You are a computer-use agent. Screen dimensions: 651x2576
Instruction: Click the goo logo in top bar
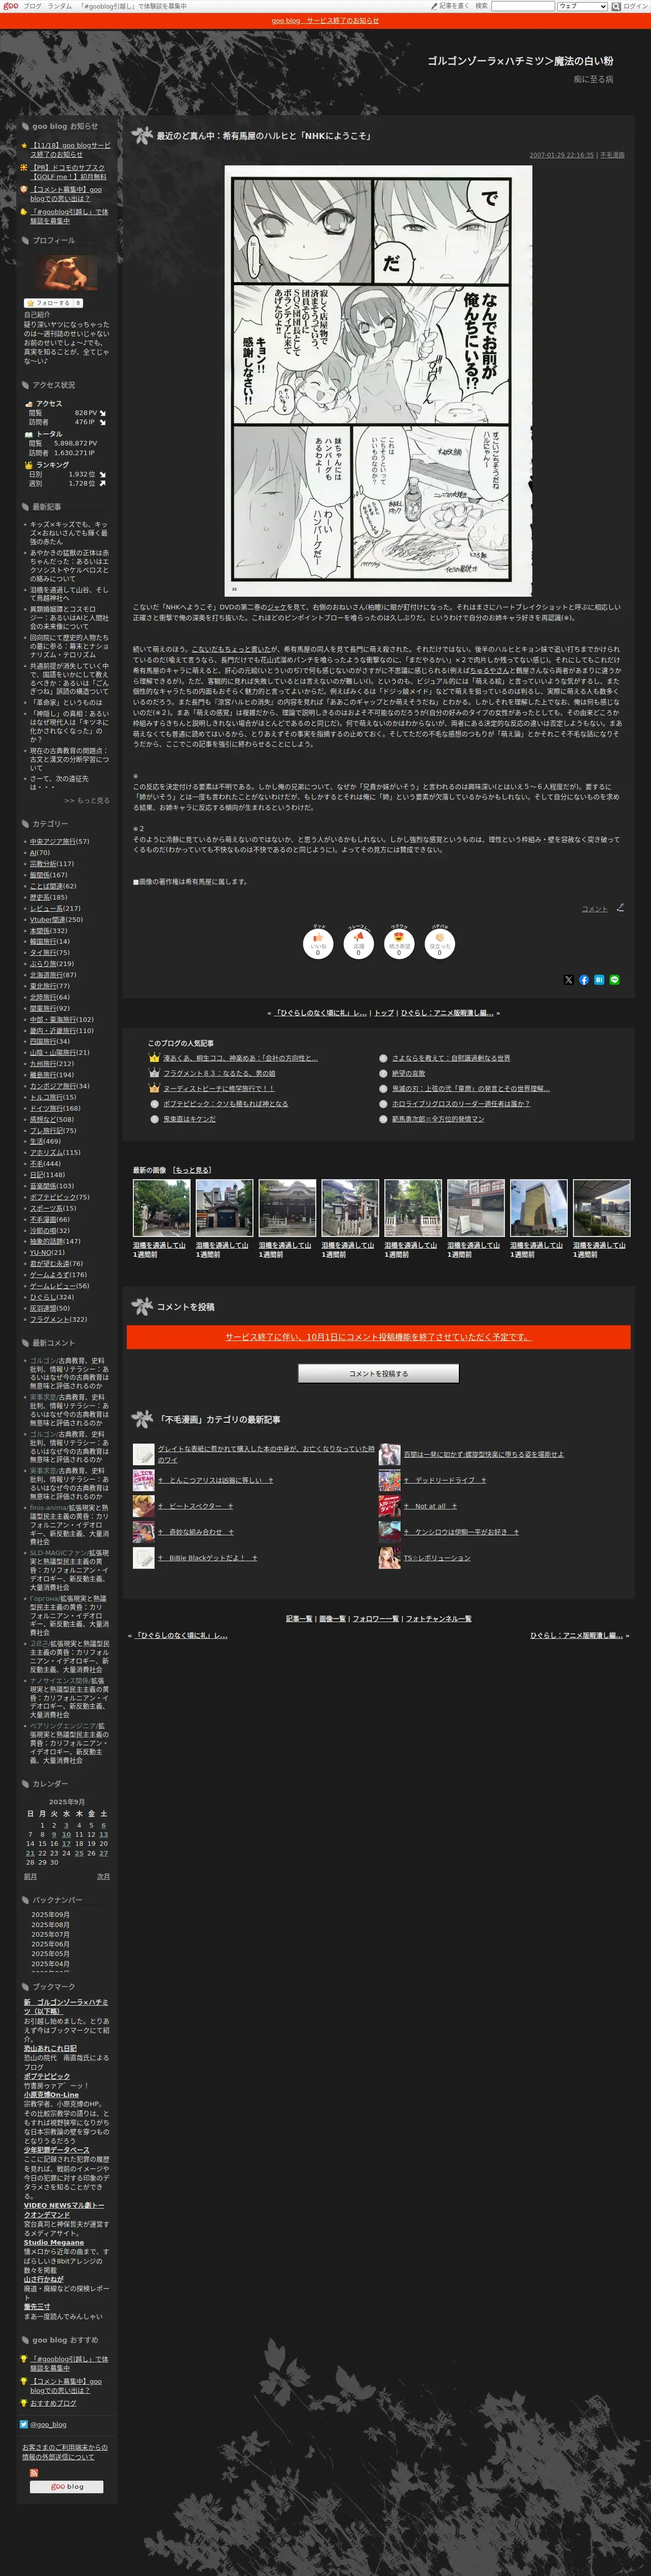pos(10,6)
